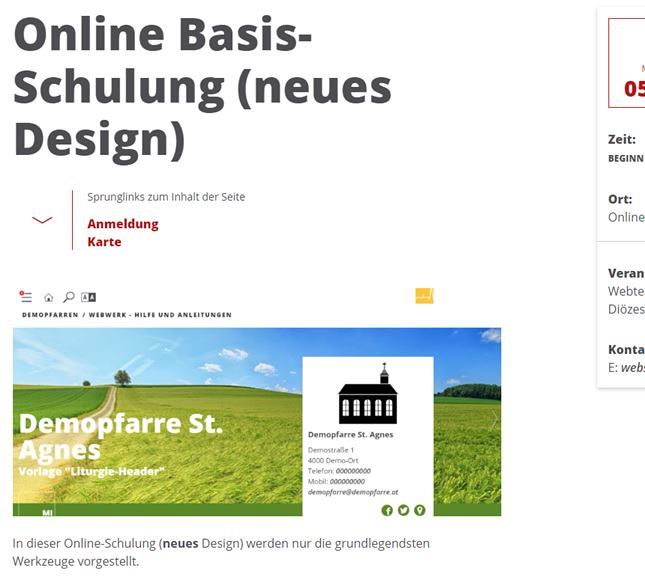Click the map pin icon on the parish card
The width and height of the screenshot is (645, 579).
(x=419, y=510)
